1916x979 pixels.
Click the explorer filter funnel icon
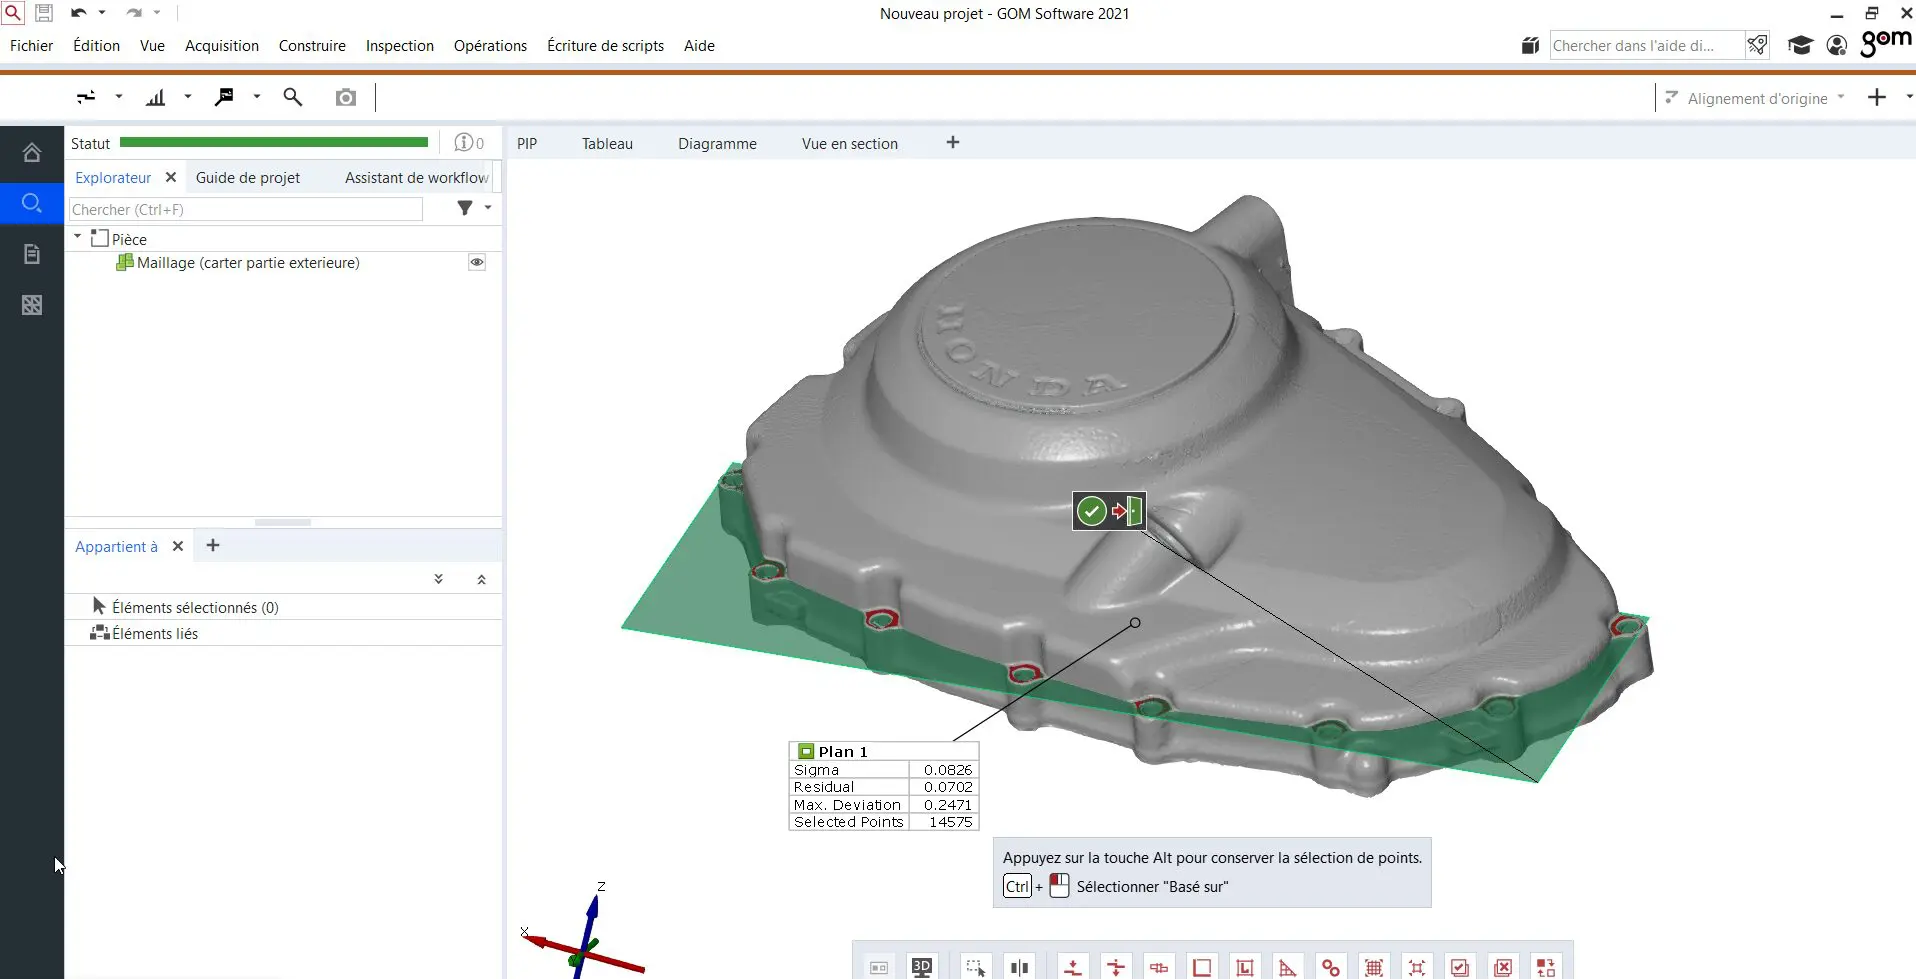(465, 208)
